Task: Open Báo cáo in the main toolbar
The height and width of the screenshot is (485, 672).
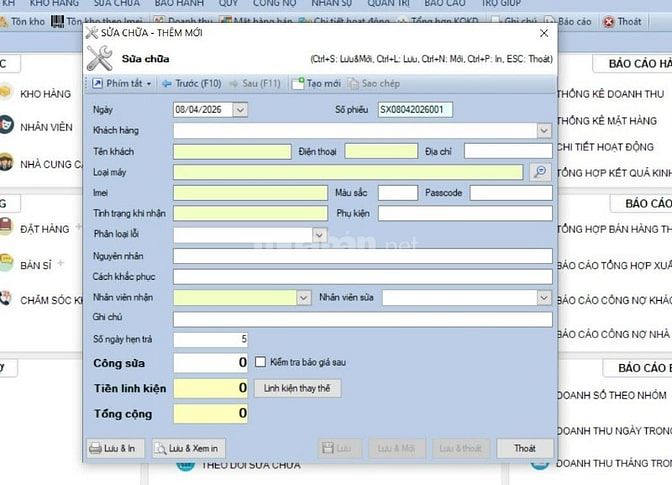Action: 569,22
